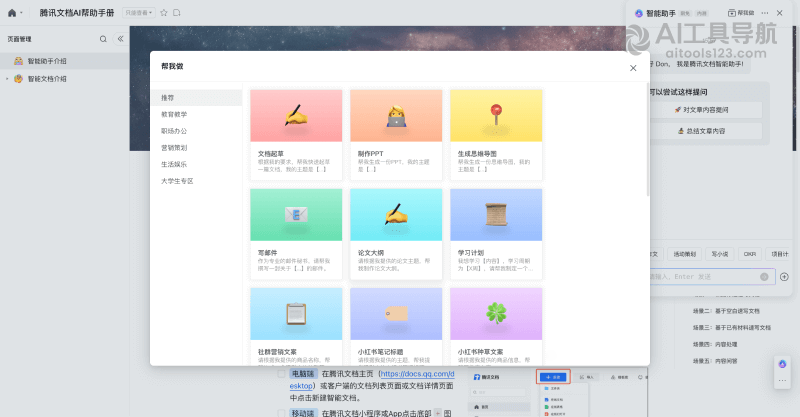
Task: Close the 智能助手 panel
Action: click(780, 13)
